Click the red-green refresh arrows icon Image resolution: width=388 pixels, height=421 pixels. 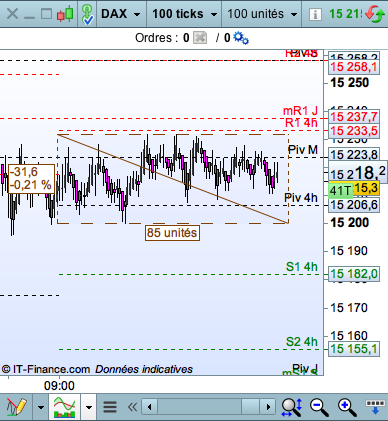[x=375, y=14]
